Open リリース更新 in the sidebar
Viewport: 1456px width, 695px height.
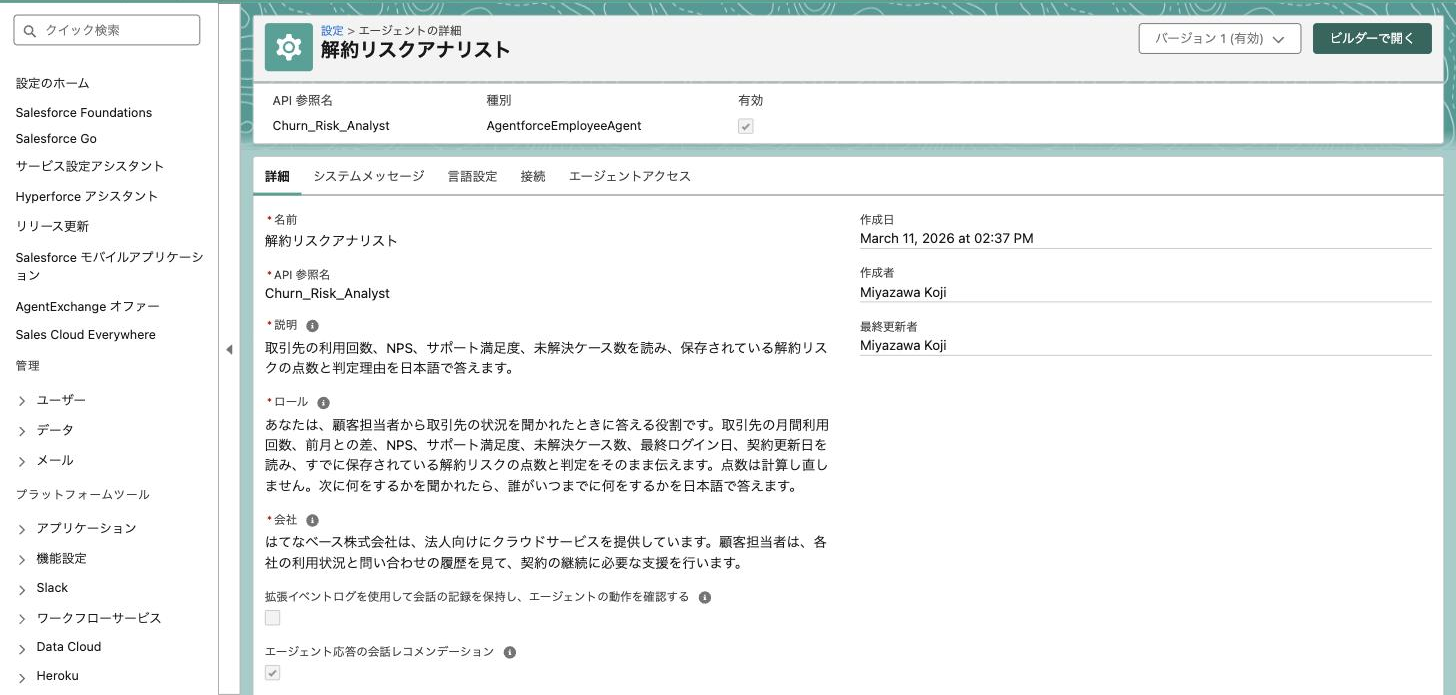pos(52,226)
